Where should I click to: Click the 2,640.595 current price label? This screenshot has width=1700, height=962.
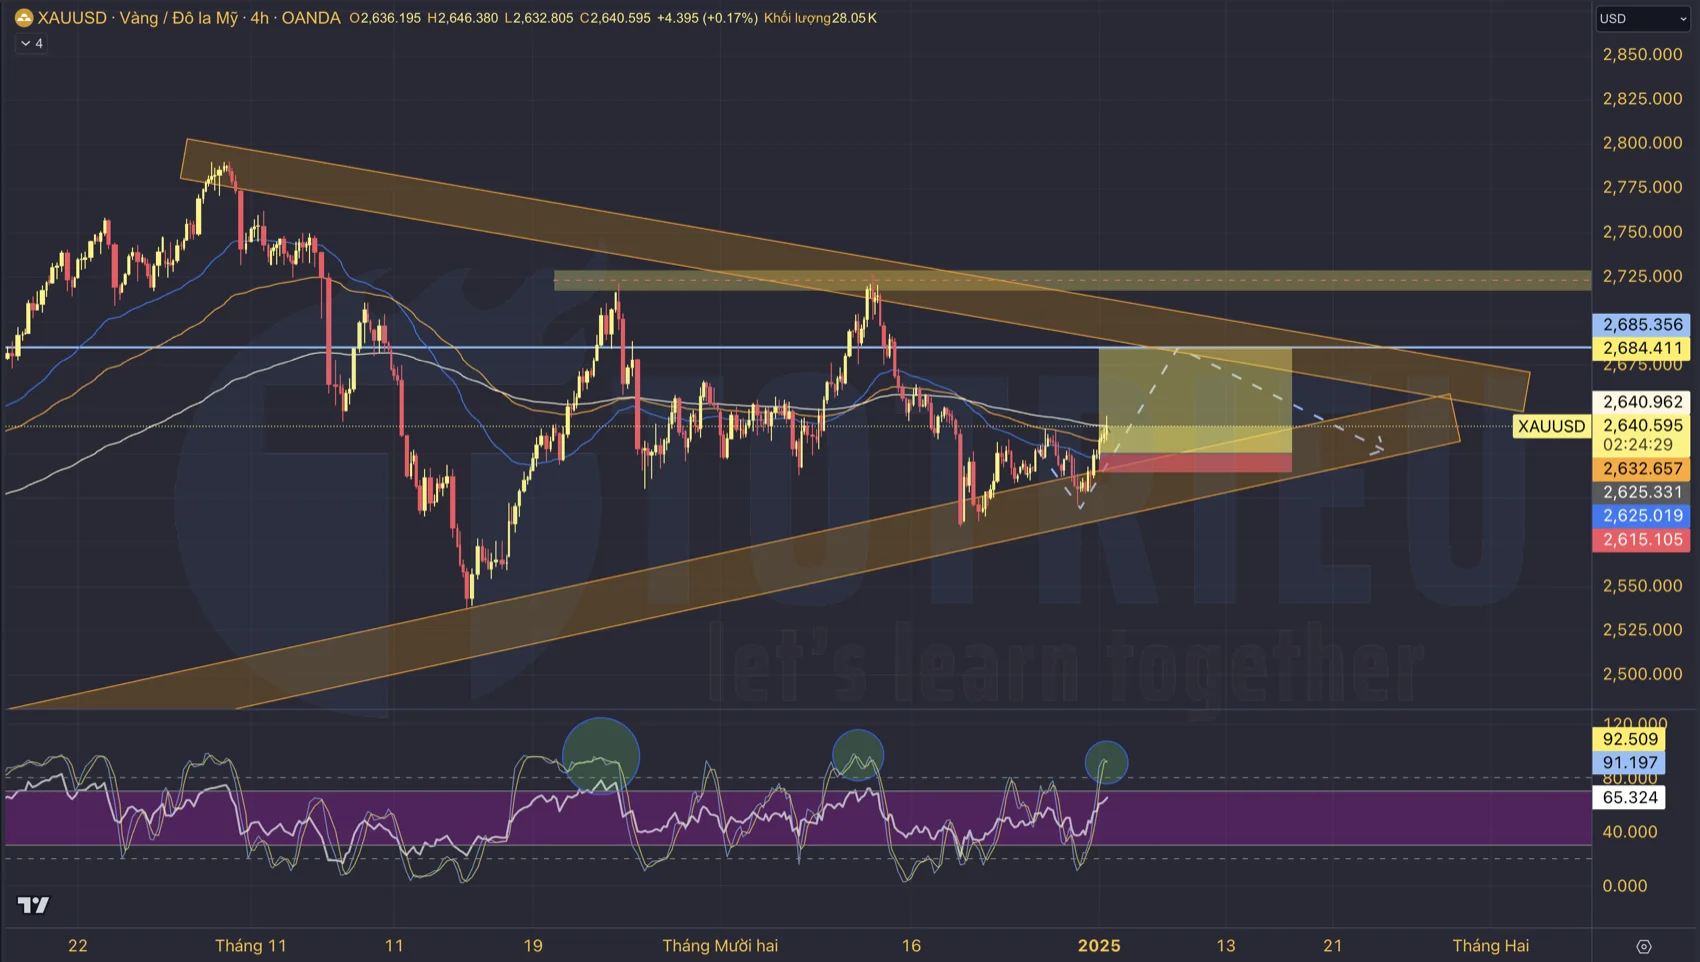click(1642, 426)
